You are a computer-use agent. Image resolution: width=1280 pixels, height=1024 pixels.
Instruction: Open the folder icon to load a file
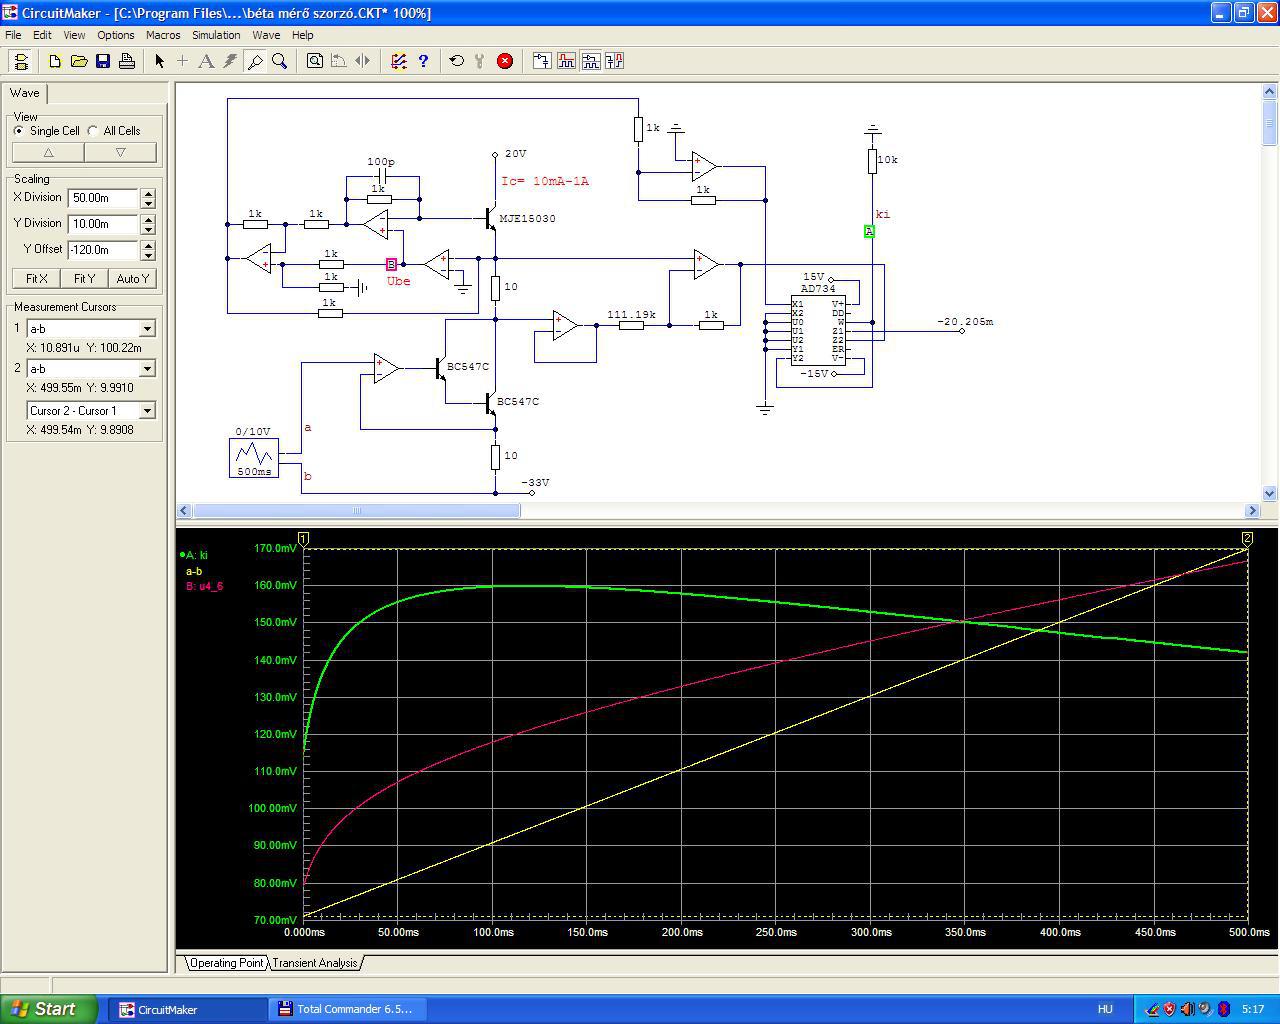point(79,61)
